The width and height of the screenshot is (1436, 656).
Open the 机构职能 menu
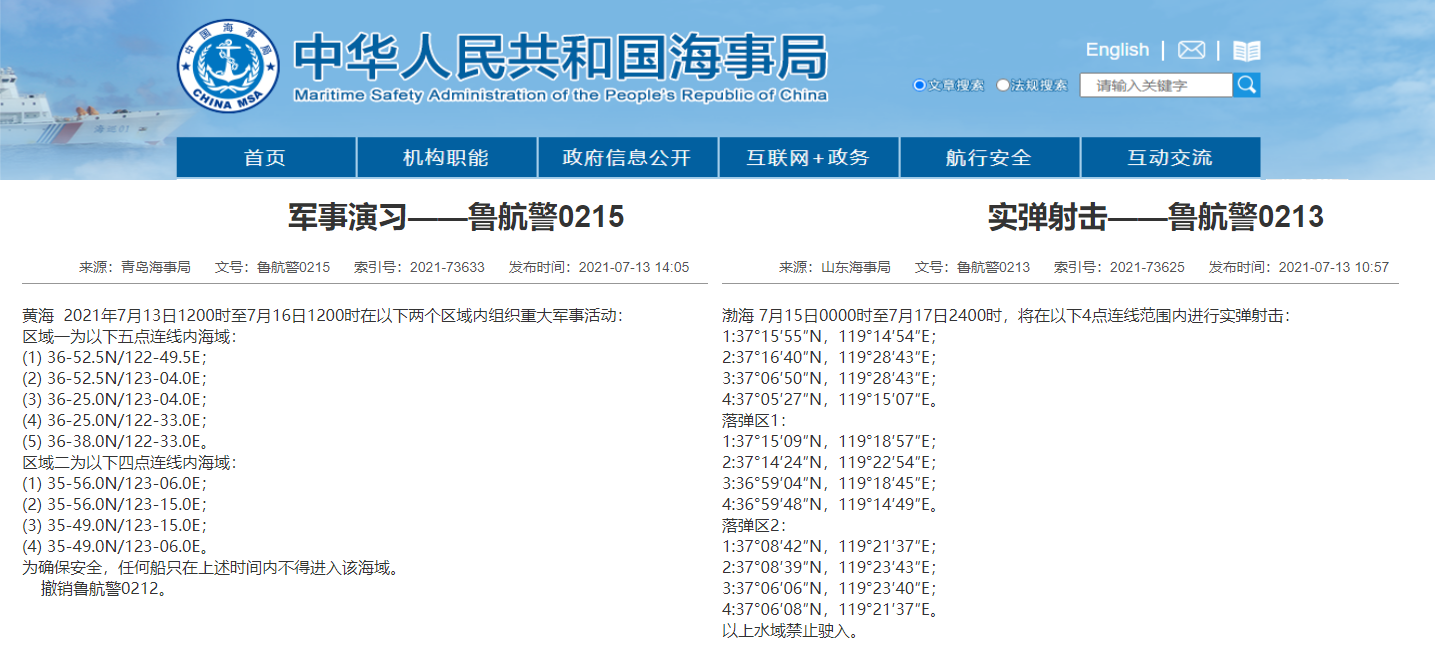coord(446,158)
